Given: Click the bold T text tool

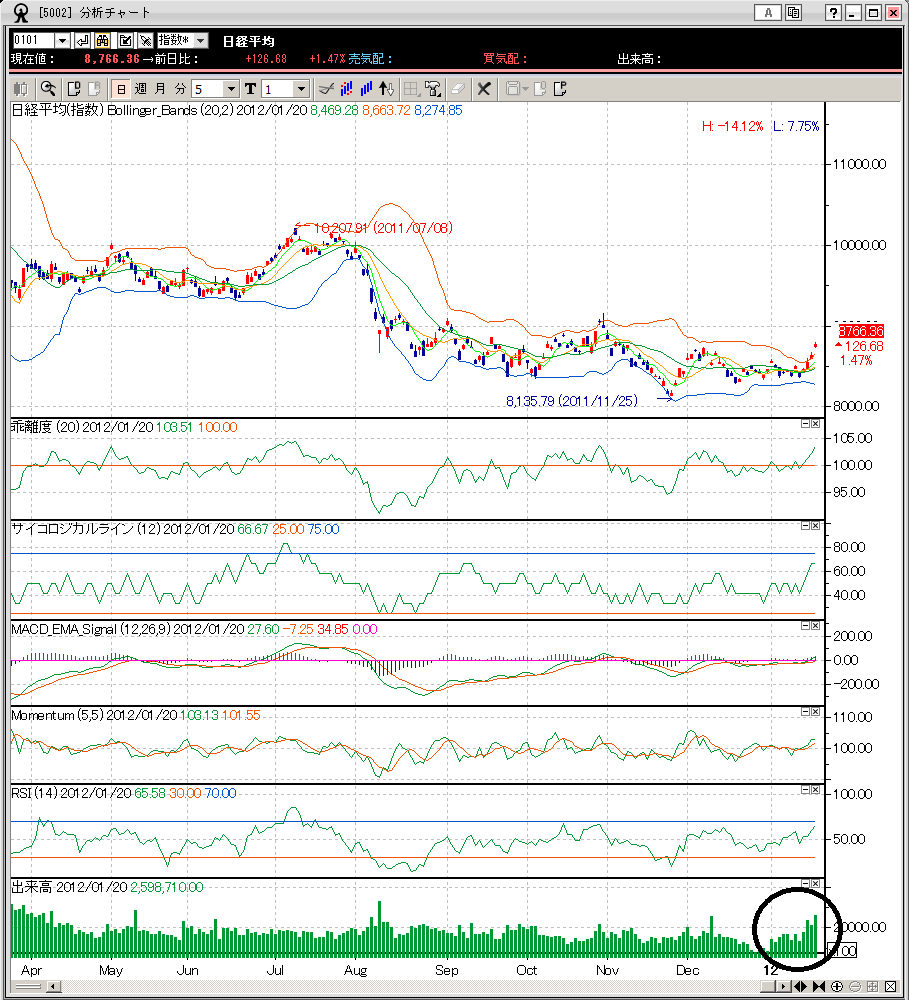Looking at the screenshot, I should tap(250, 89).
